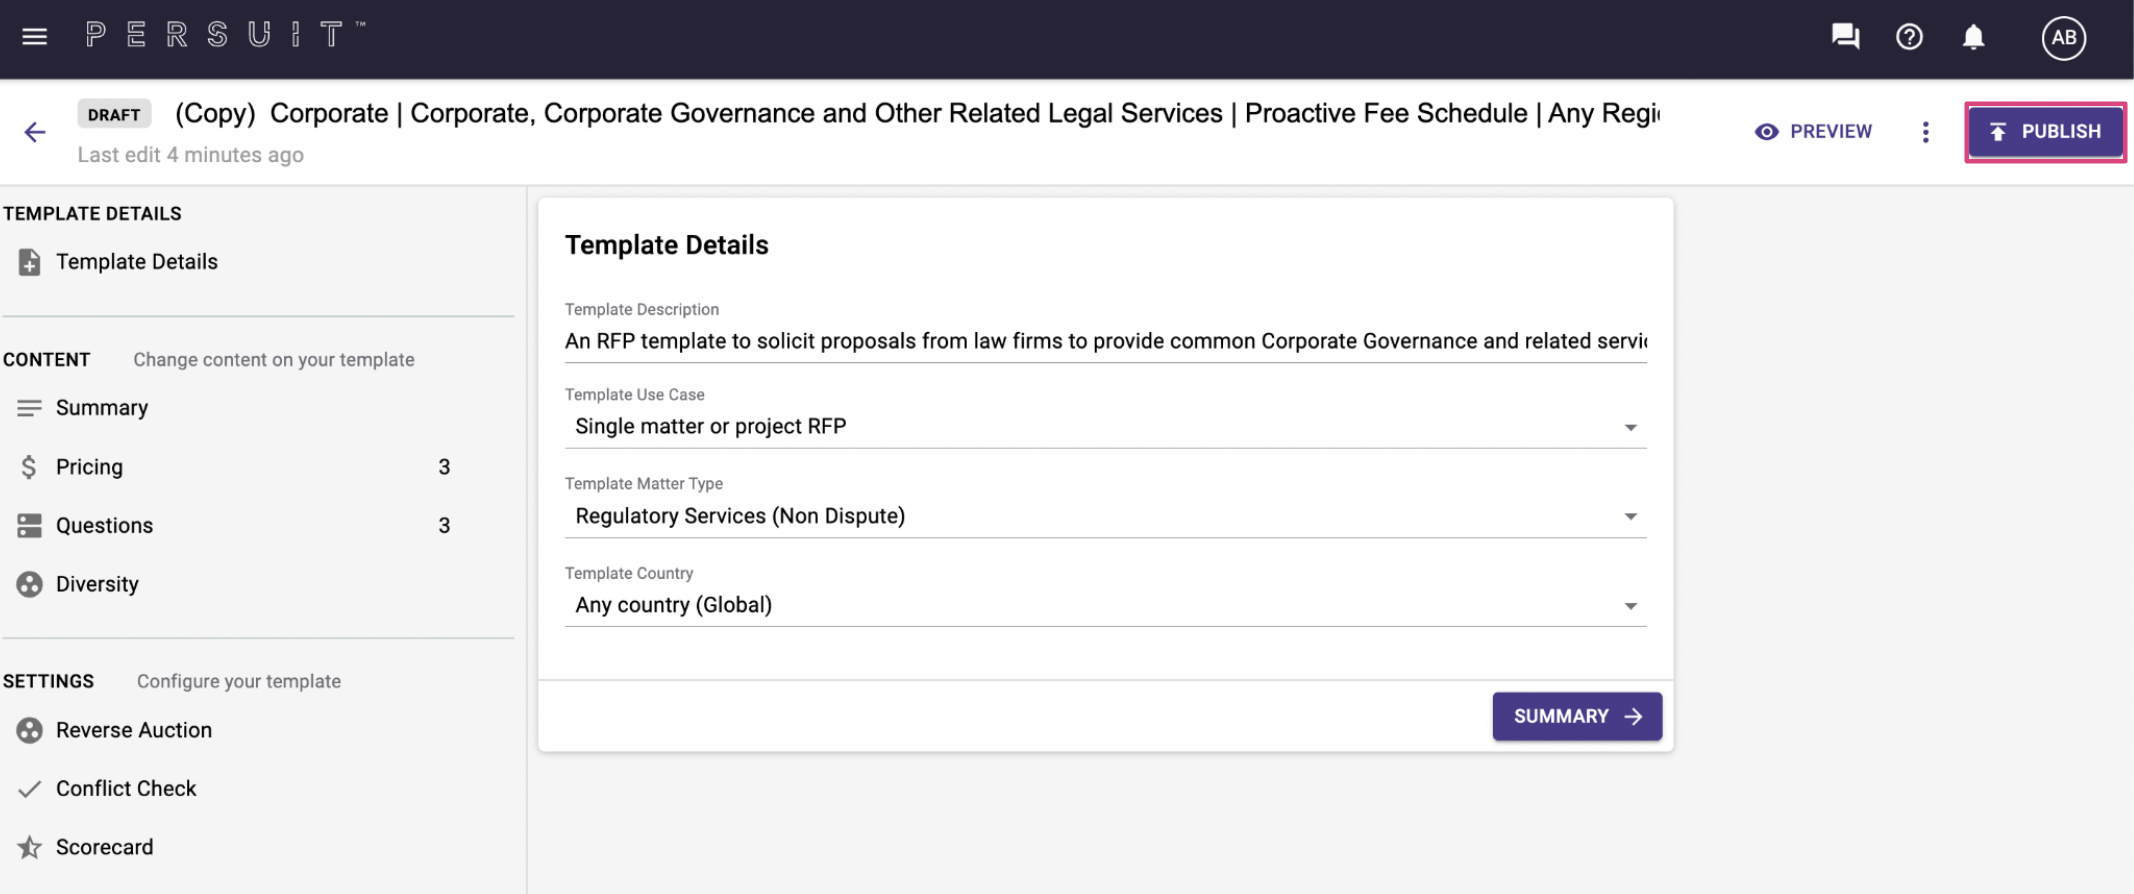
Task: Expand the Template Use Case dropdown
Action: [1105, 427]
